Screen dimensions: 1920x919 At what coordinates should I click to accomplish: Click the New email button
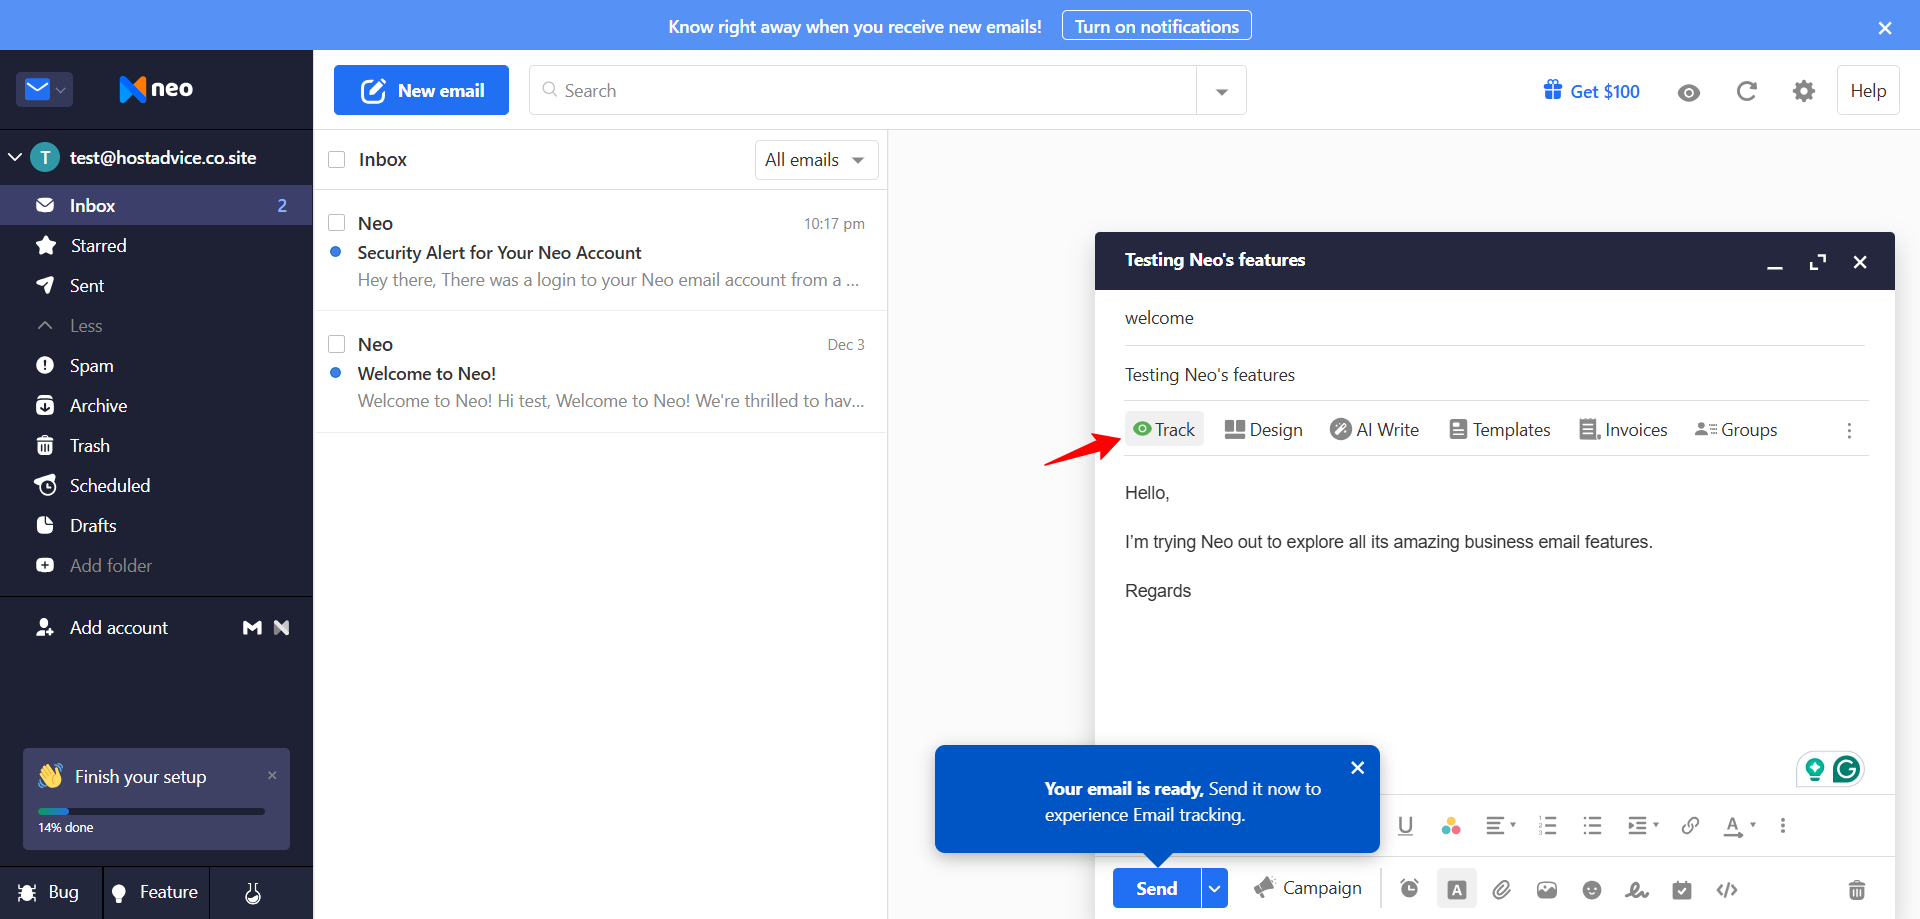(x=421, y=90)
